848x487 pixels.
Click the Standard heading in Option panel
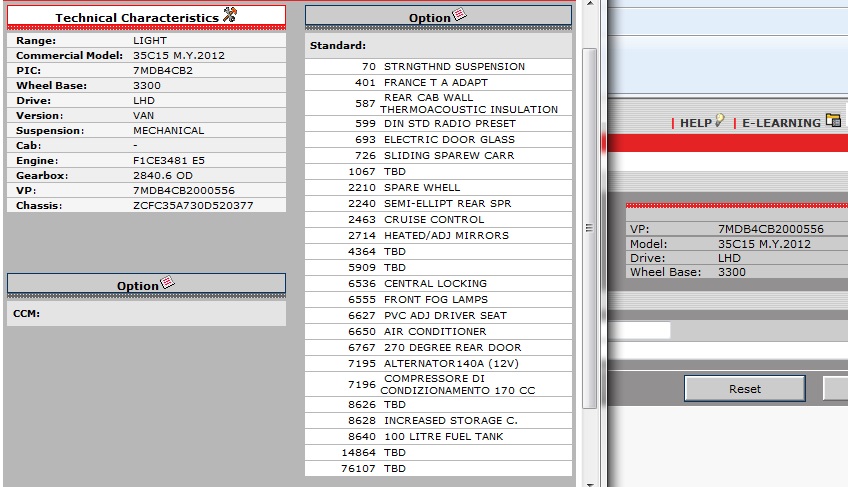click(x=338, y=45)
